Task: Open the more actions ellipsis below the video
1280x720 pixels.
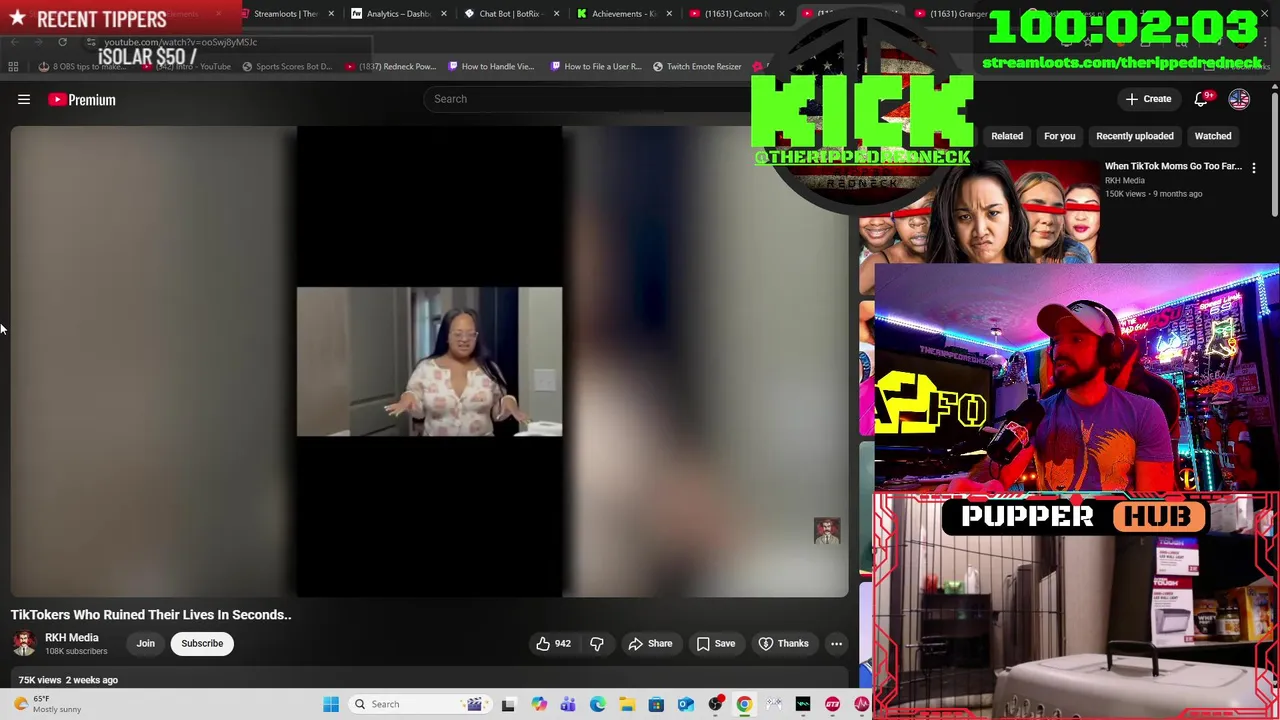Action: point(836,643)
